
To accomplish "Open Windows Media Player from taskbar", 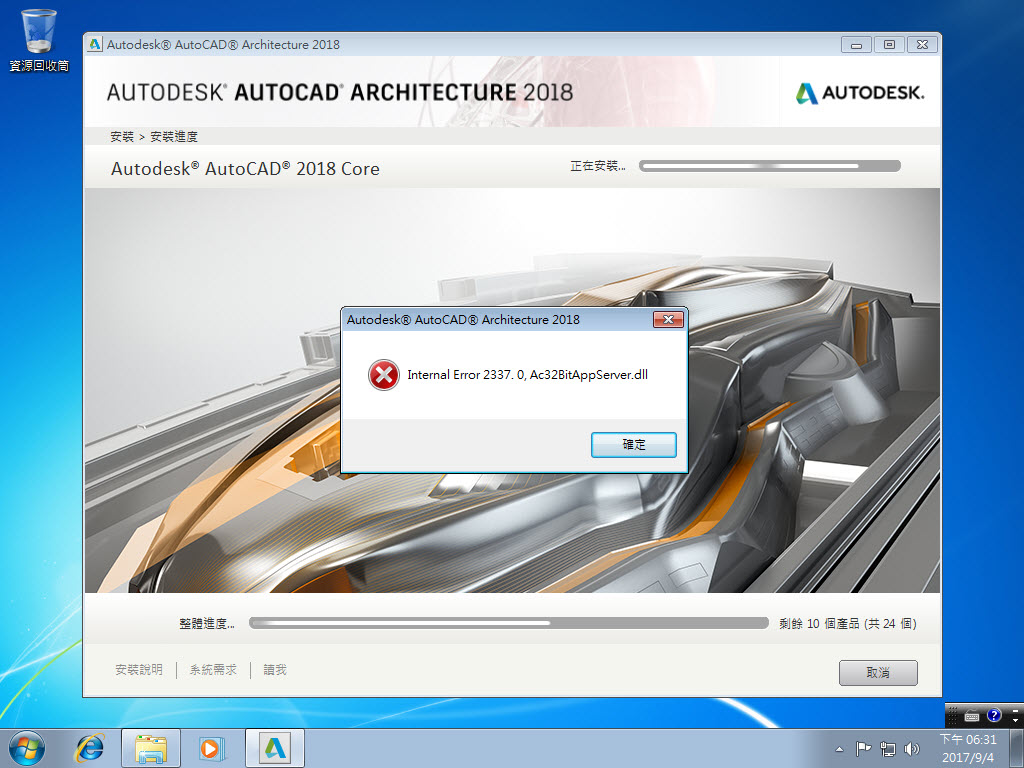I will click(x=212, y=748).
